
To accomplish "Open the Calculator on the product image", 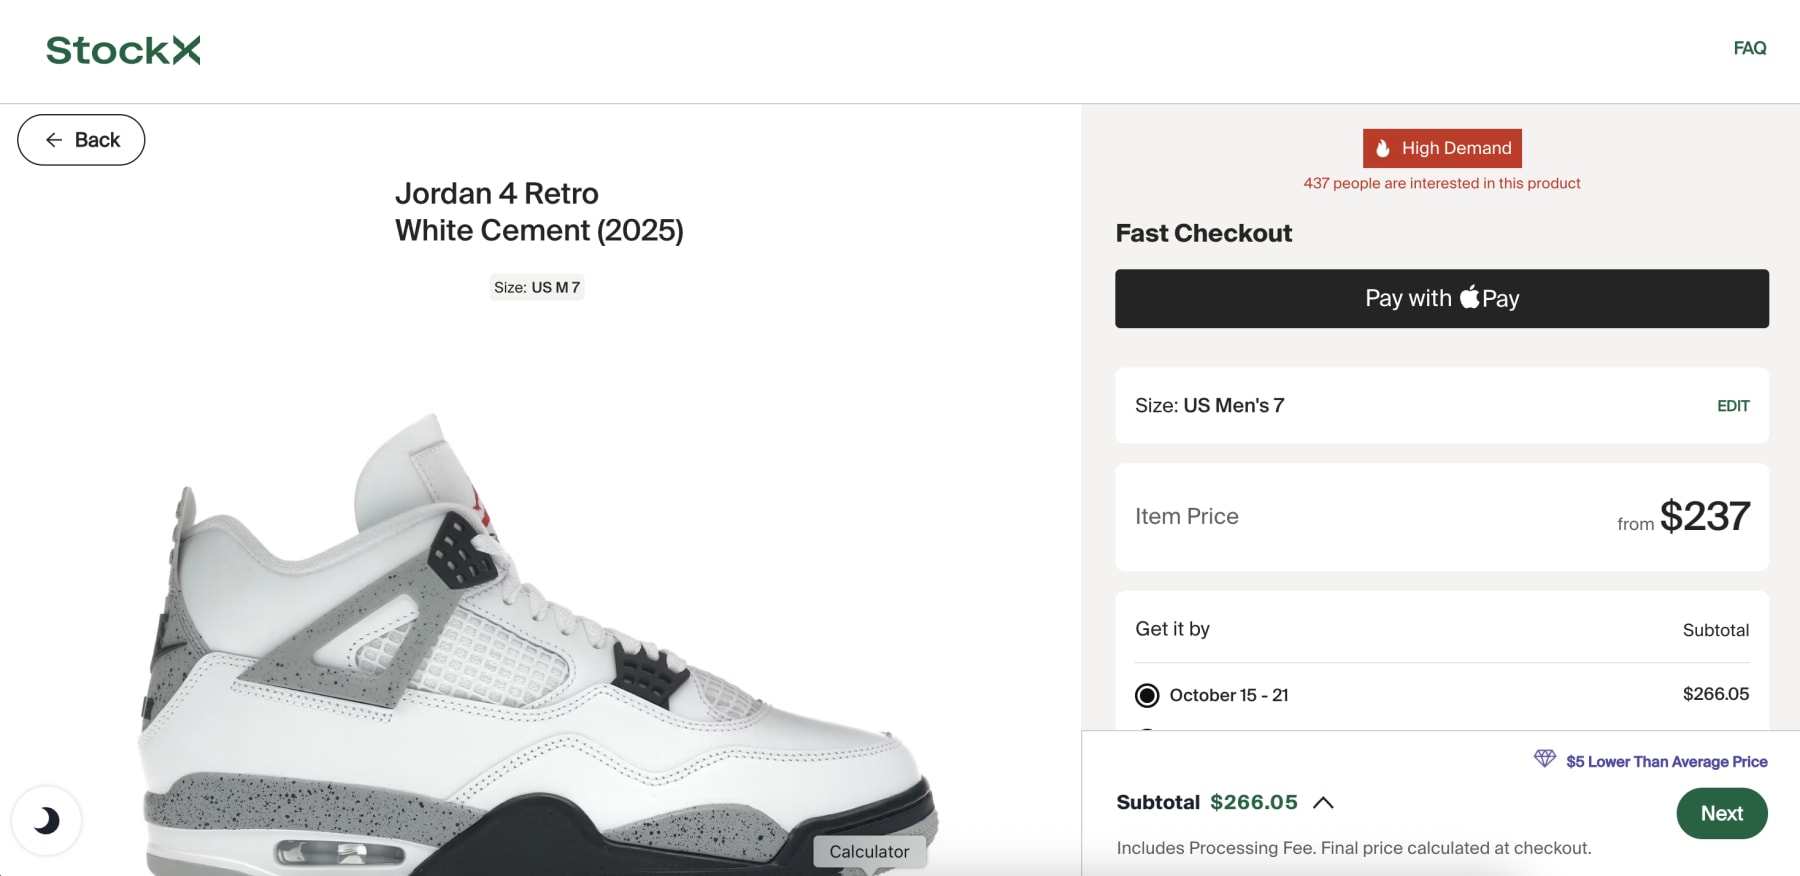I will pyautogui.click(x=868, y=851).
